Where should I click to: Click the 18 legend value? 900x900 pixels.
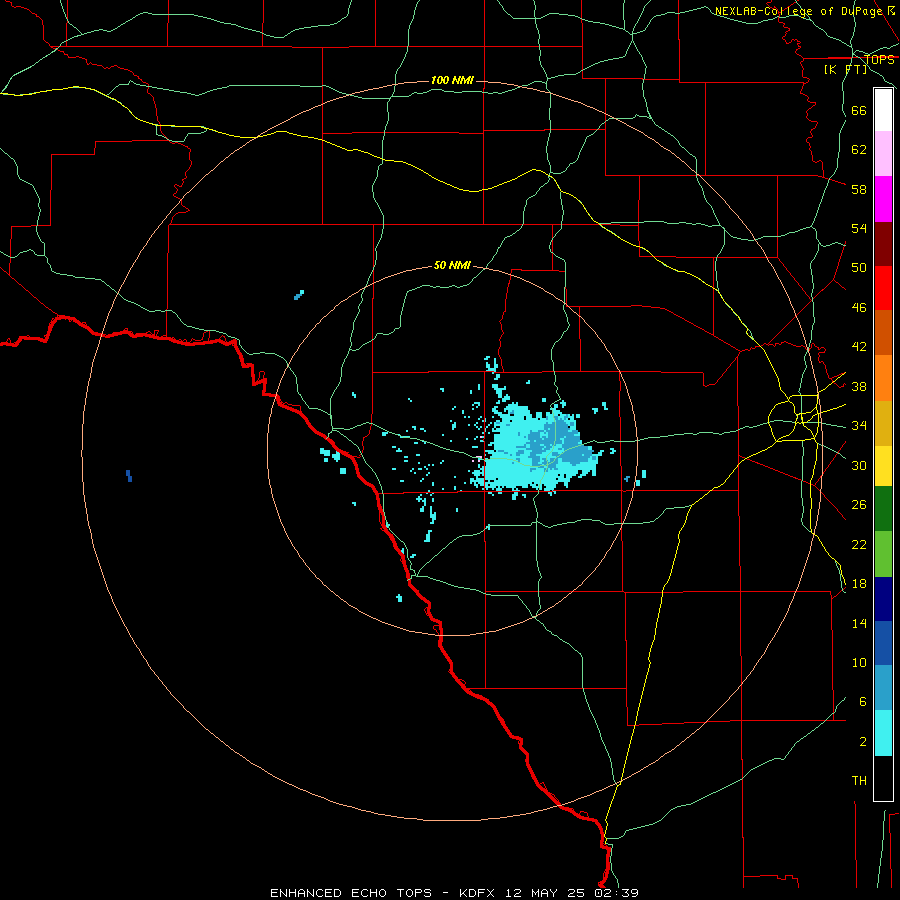(x=859, y=583)
